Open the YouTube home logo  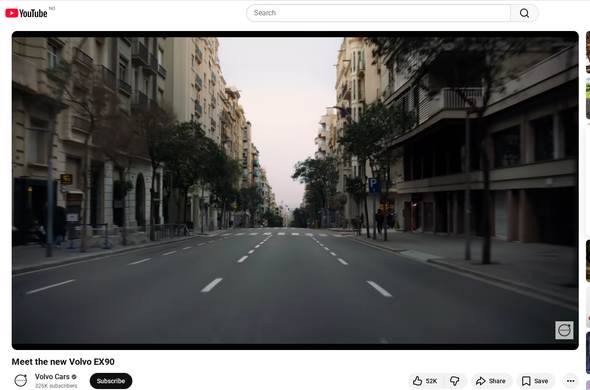click(x=26, y=13)
